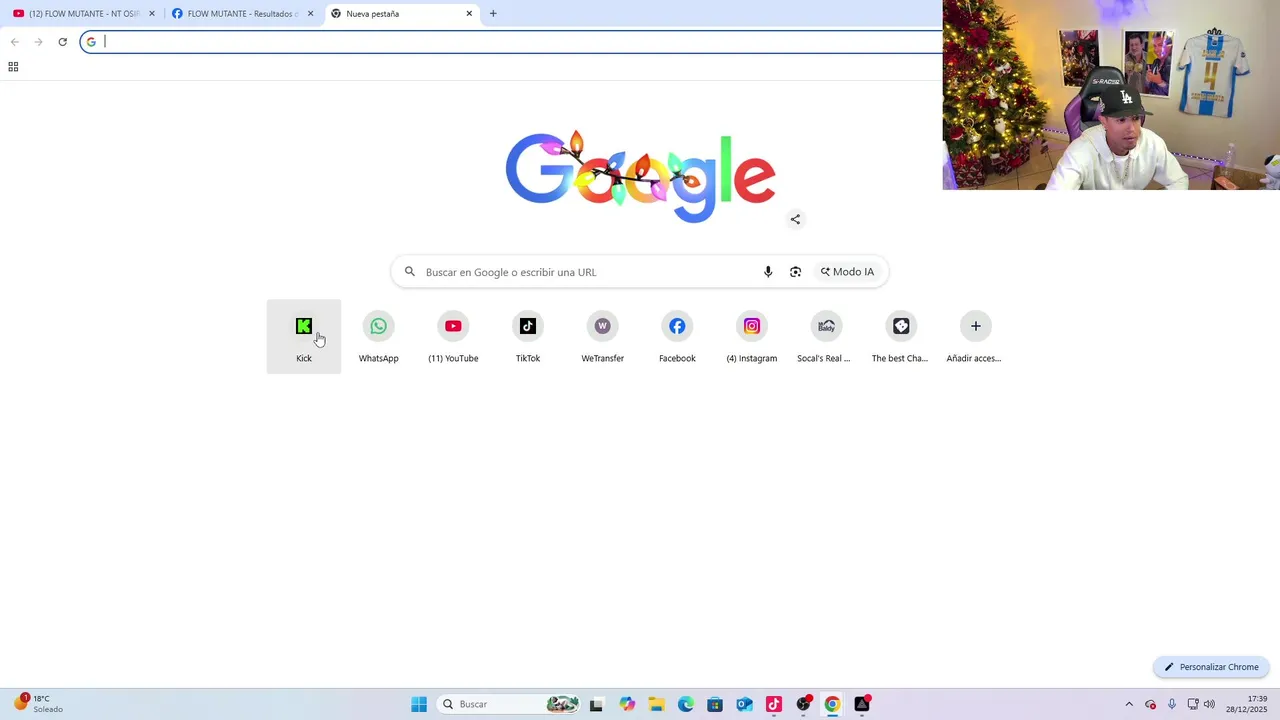Close the FLOW MUTANTE - Resultados tab
The height and width of the screenshot is (720, 1280).
tap(310, 14)
